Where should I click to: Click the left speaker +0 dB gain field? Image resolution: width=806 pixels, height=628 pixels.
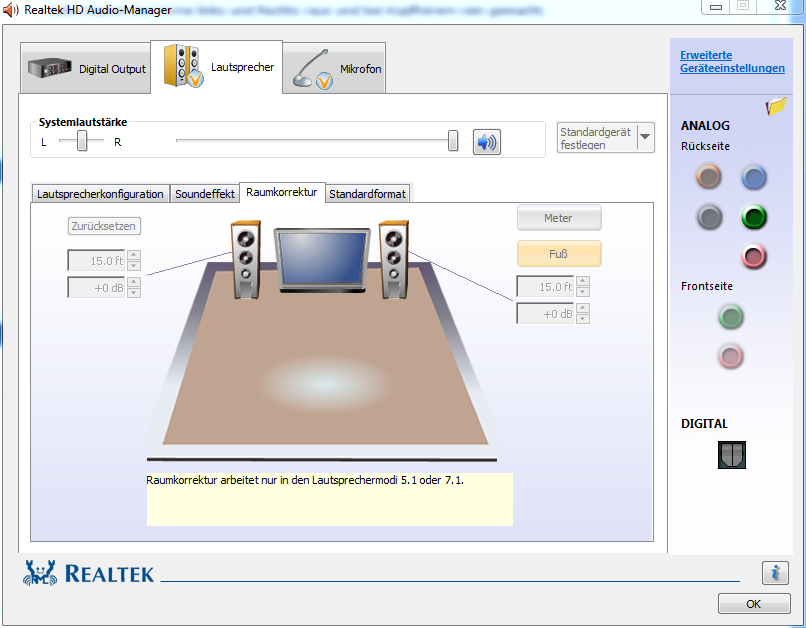tap(97, 288)
